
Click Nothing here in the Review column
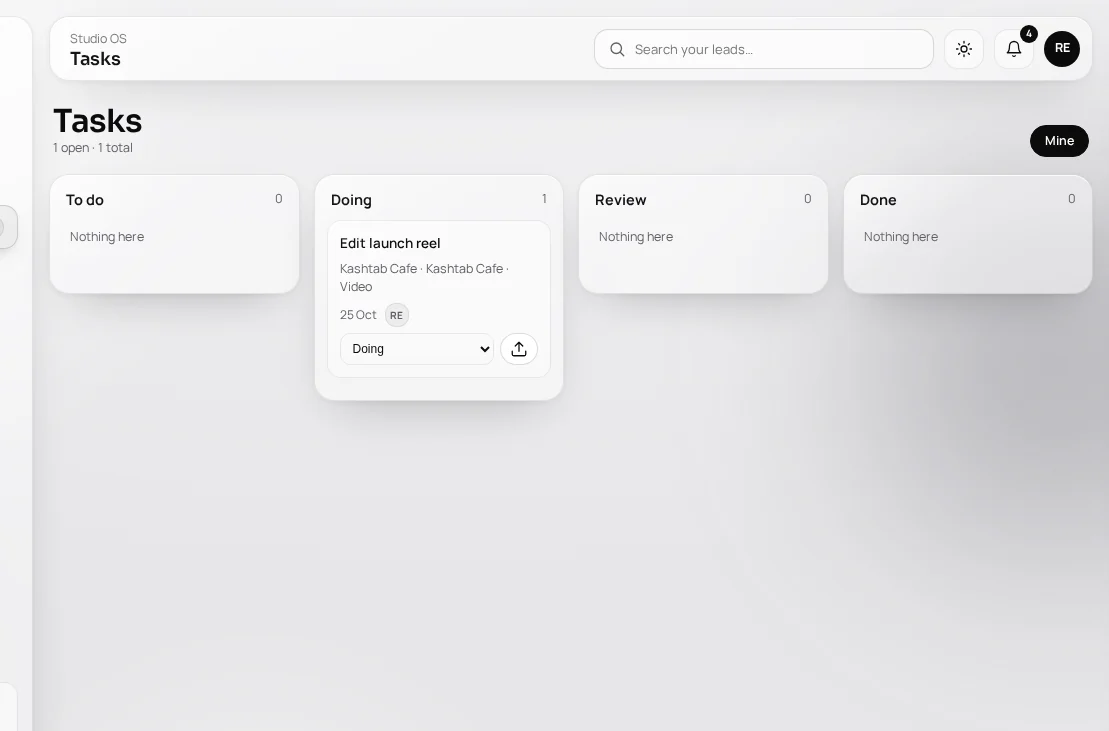(636, 237)
